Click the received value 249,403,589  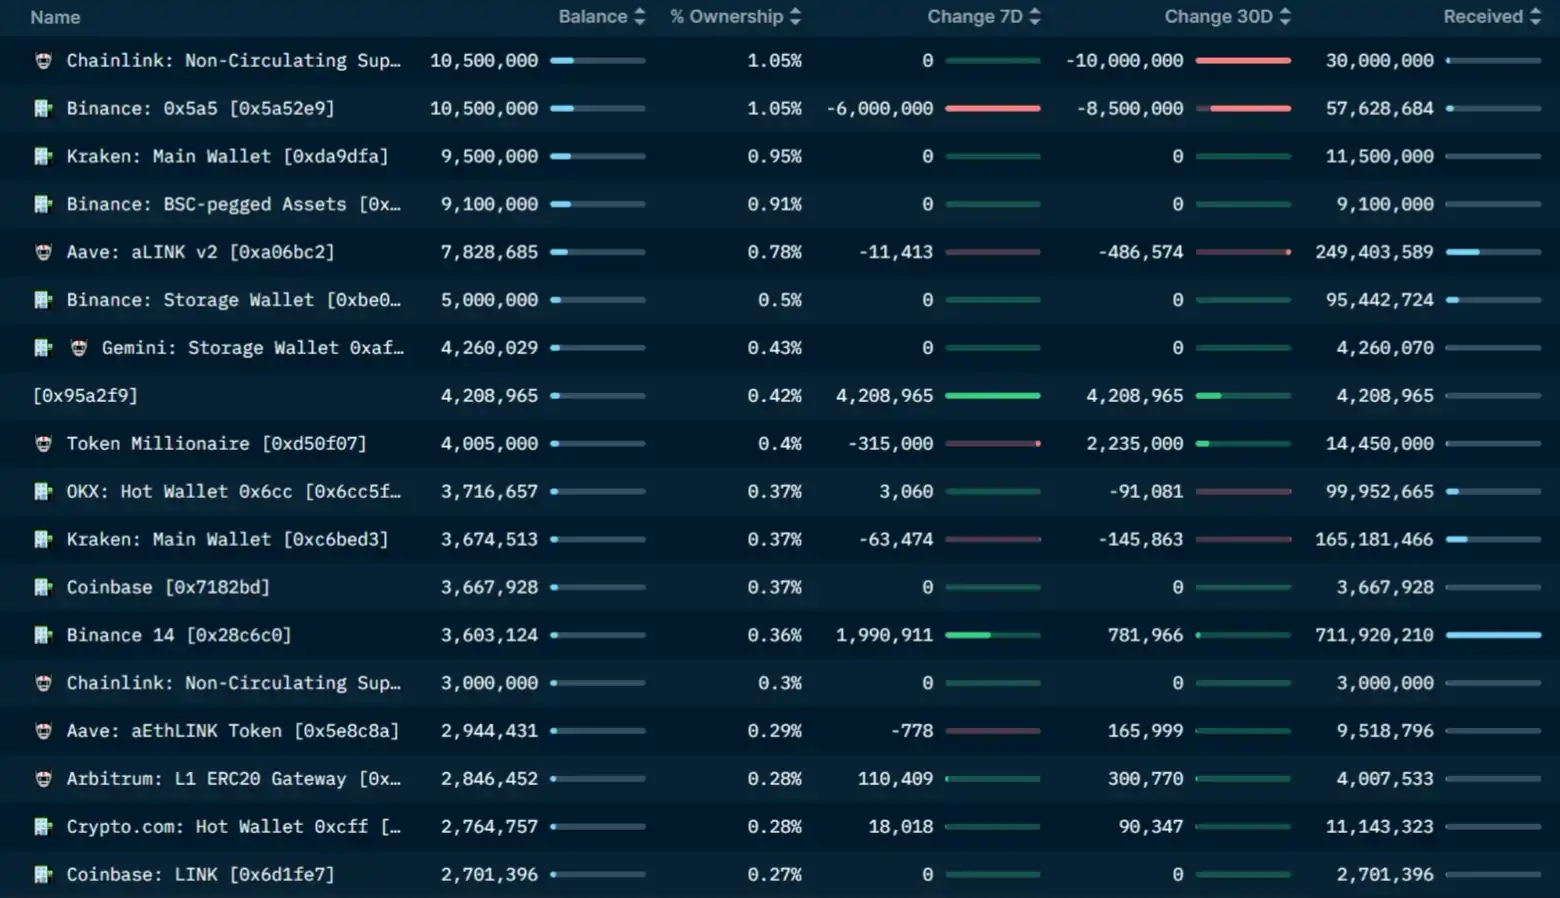coord(1374,252)
